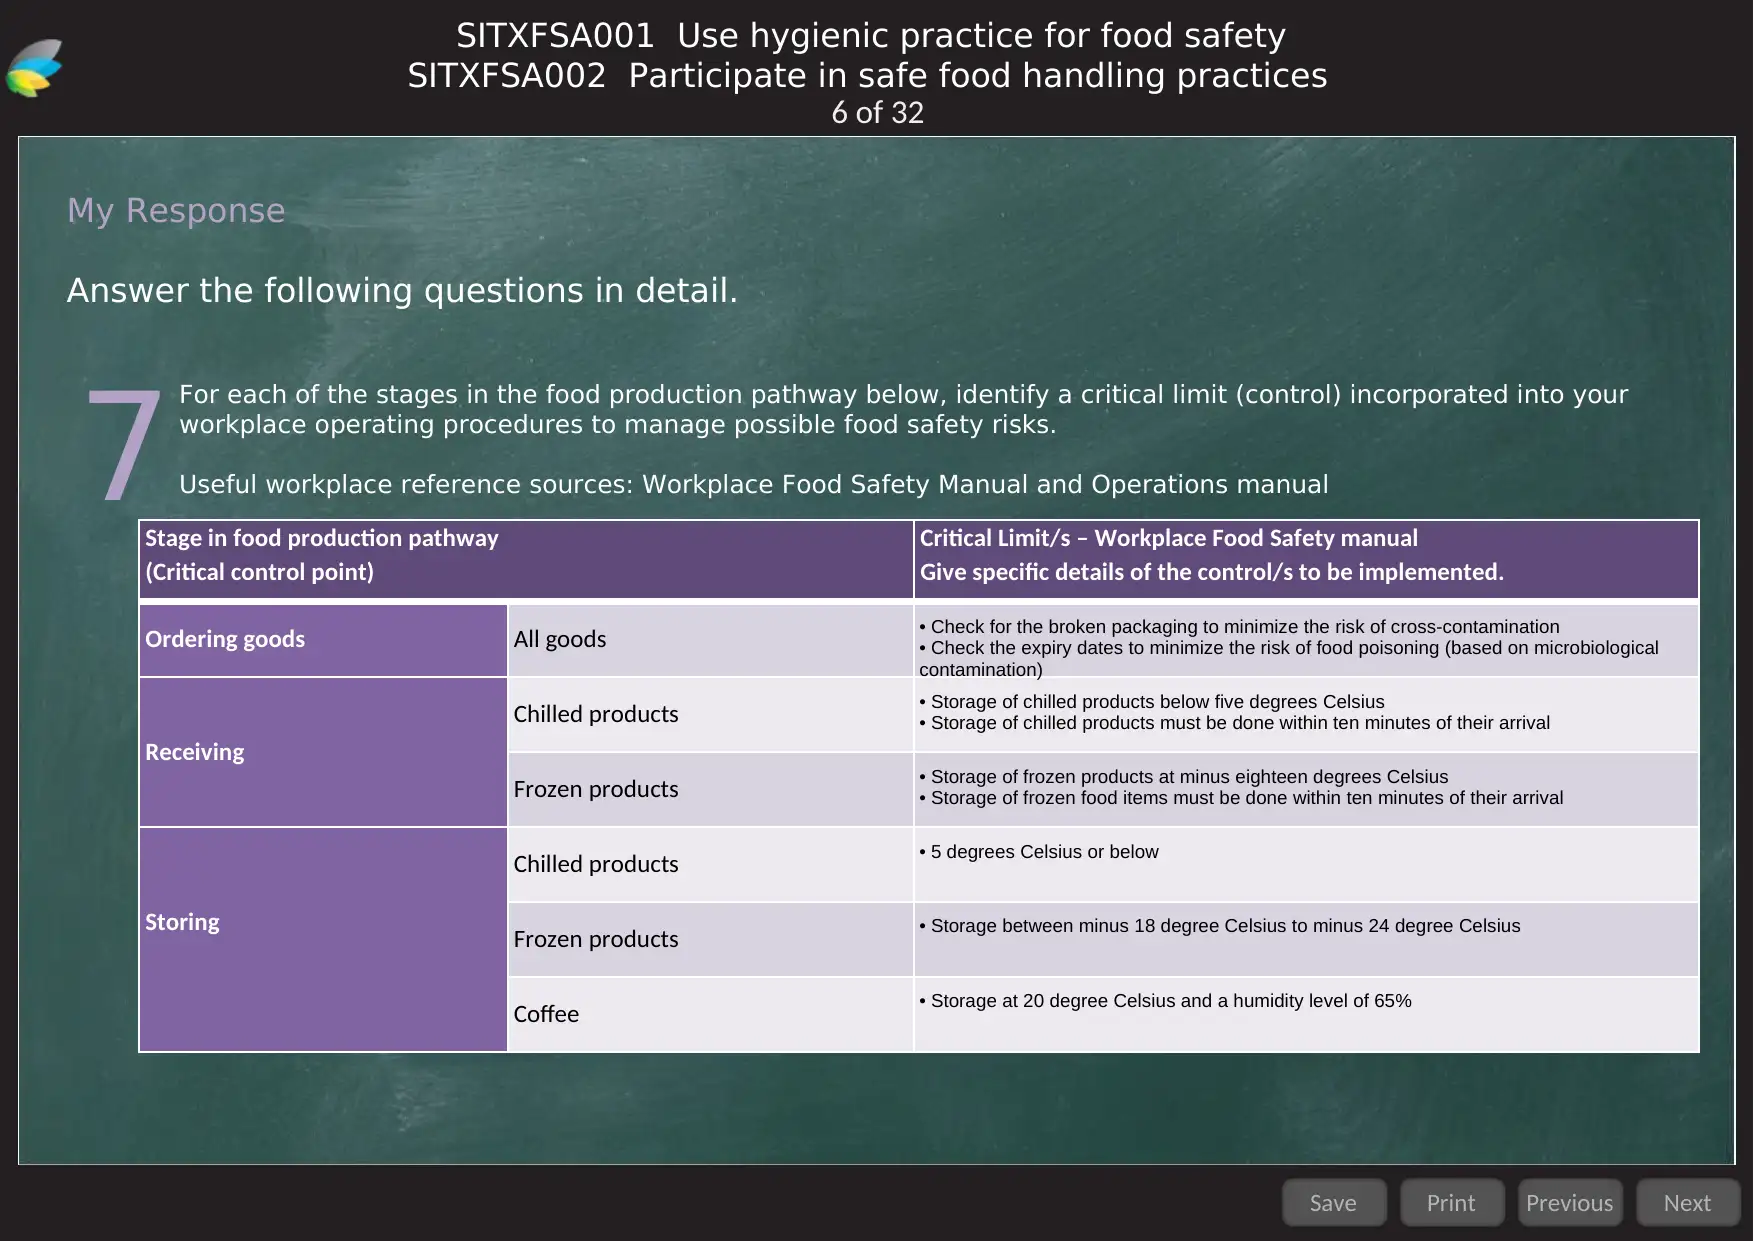1754x1241 pixels.
Task: Click 'Chilled products' in the Storing row
Action: [710, 864]
